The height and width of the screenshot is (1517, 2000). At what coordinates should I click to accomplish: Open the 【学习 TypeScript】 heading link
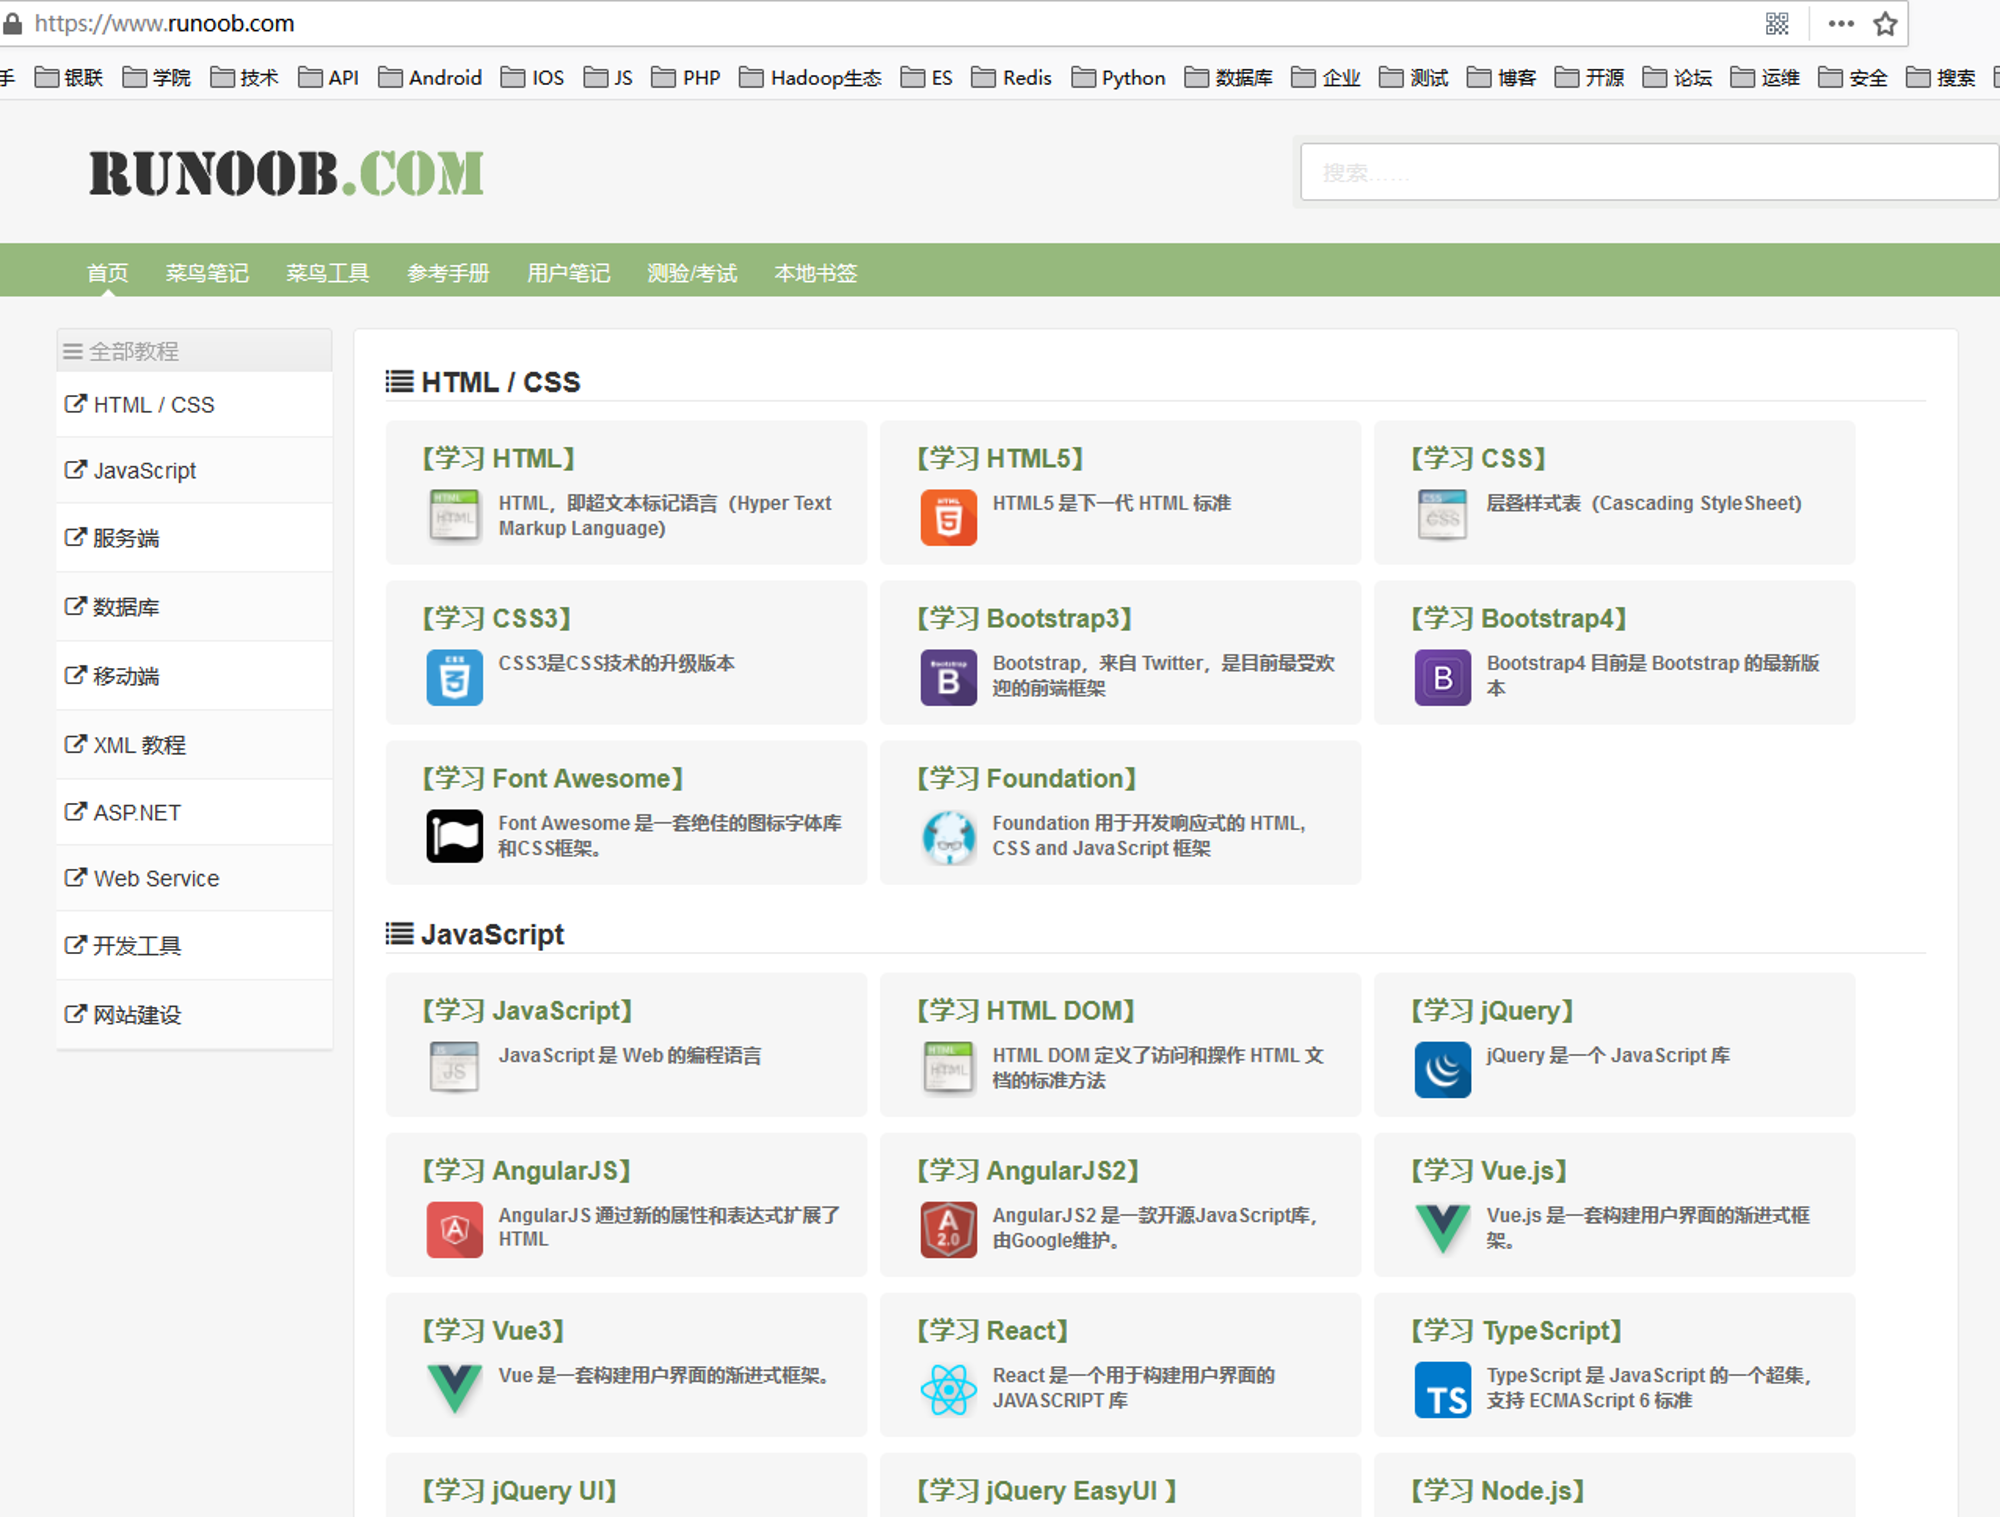pos(1516,1331)
